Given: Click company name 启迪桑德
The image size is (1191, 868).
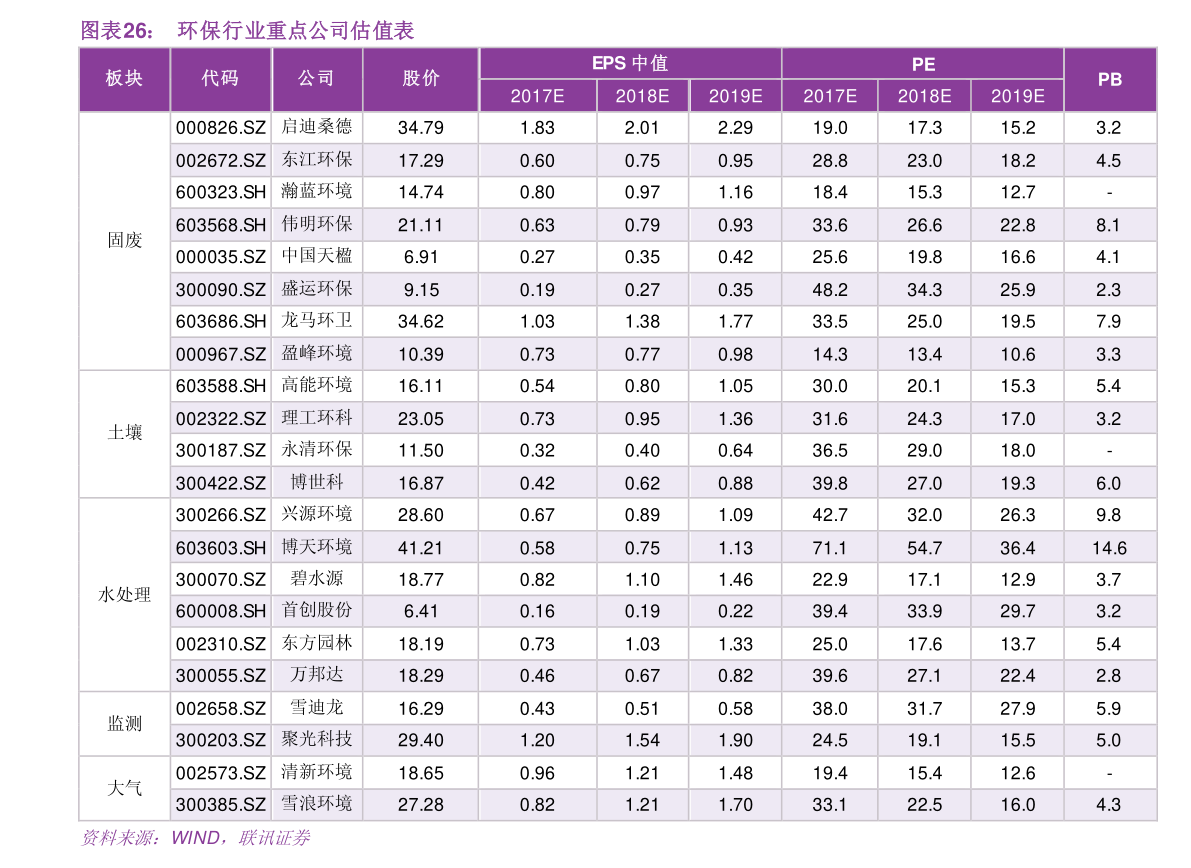Looking at the screenshot, I should tap(317, 126).
